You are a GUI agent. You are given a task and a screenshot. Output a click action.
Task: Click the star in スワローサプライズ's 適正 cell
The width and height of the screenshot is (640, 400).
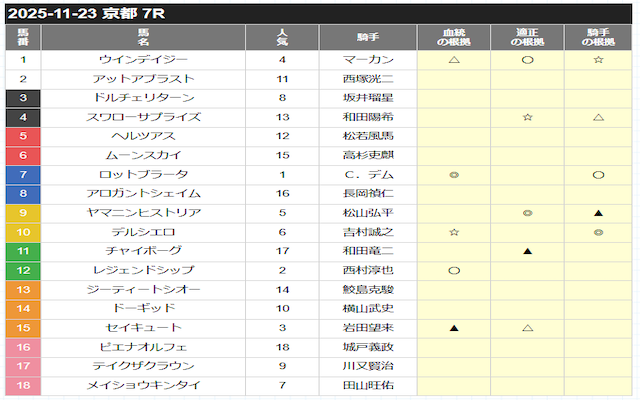(527, 117)
